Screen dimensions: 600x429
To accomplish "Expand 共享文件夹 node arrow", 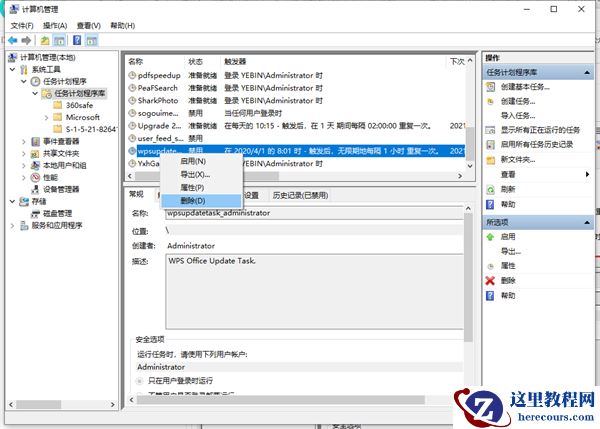I will click(x=24, y=153).
